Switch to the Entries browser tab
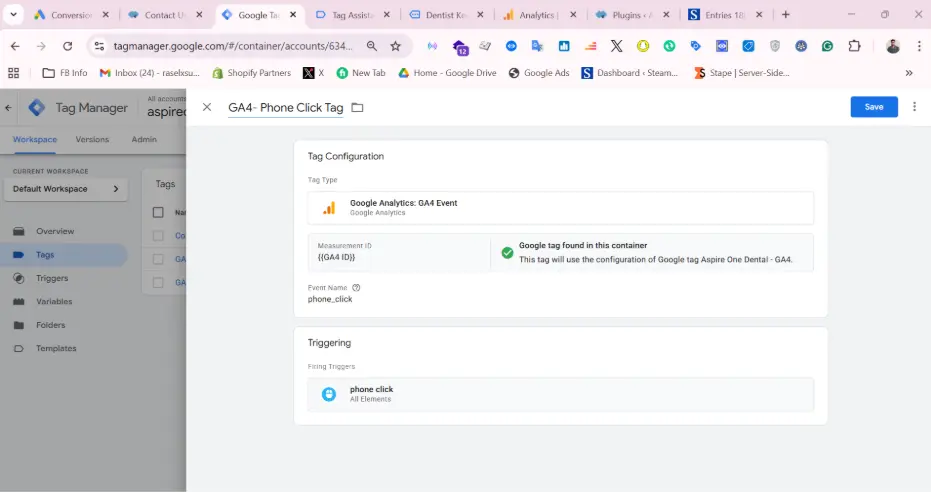The height and width of the screenshot is (492, 931). coord(724,15)
